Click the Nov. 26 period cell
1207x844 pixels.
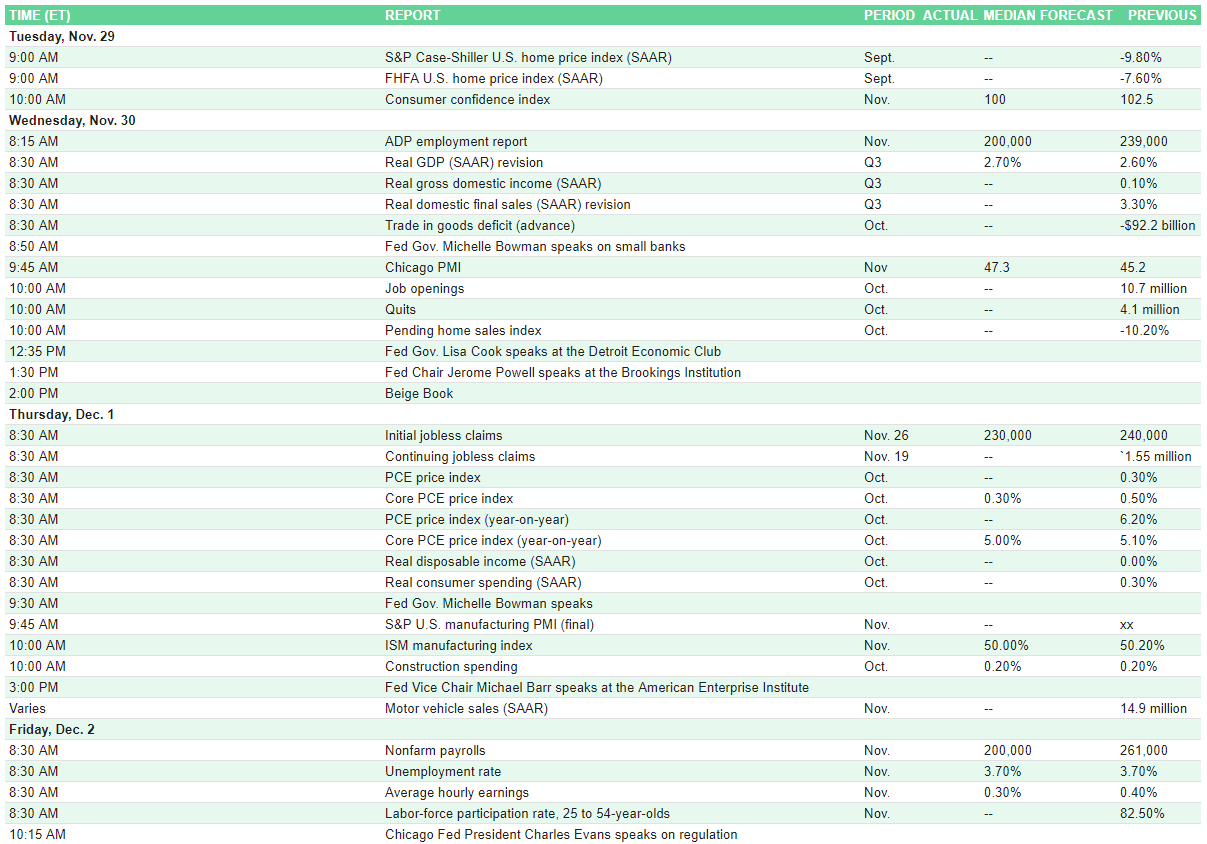tap(886, 435)
